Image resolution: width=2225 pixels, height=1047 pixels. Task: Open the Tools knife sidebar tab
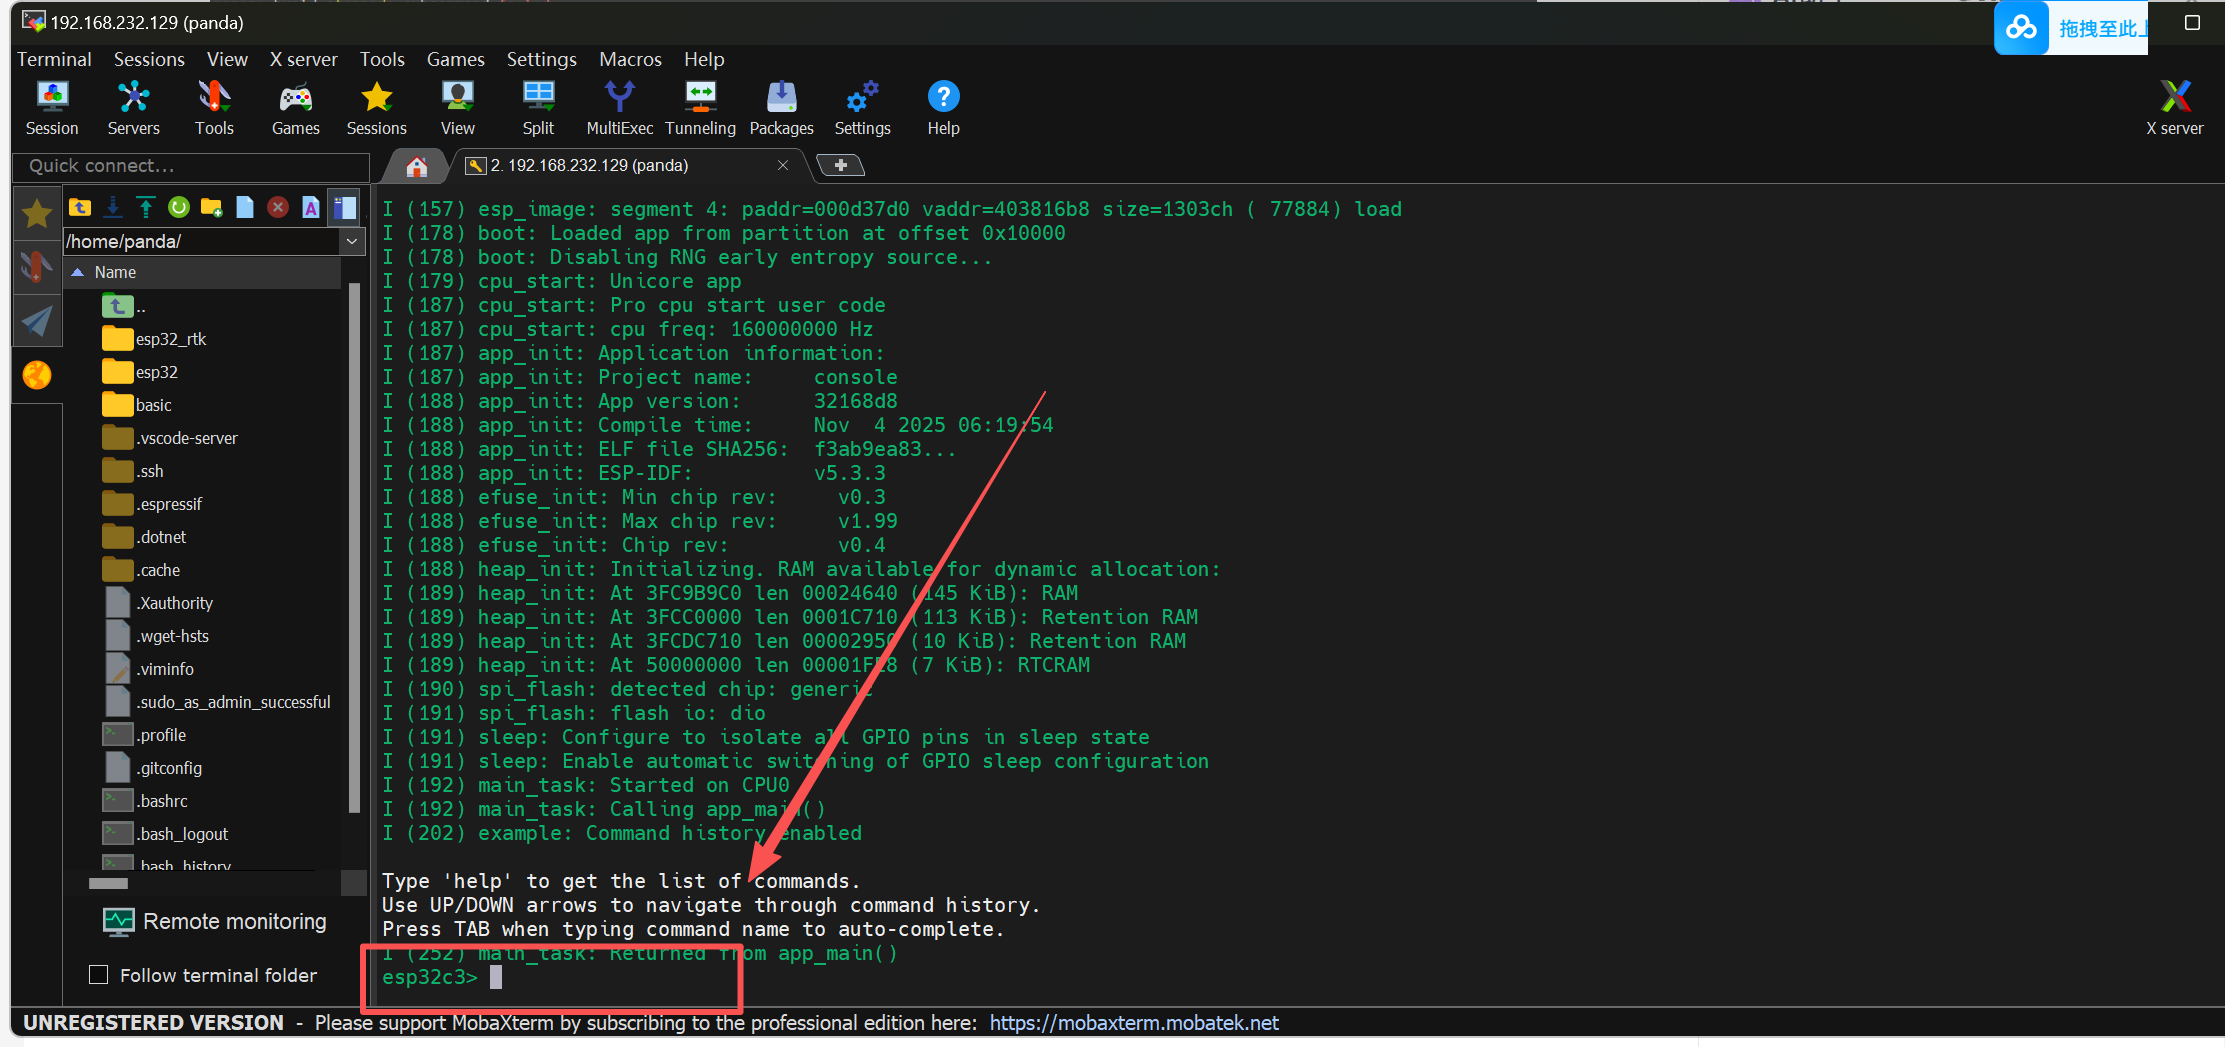(x=37, y=267)
